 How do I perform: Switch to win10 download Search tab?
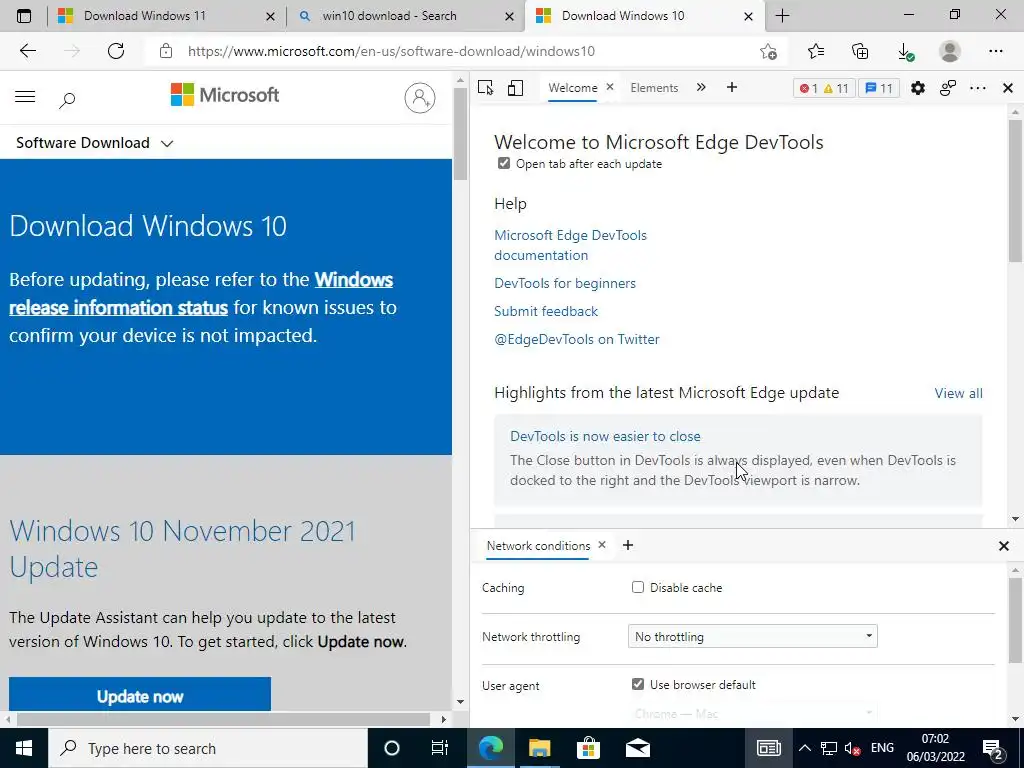tap(405, 16)
